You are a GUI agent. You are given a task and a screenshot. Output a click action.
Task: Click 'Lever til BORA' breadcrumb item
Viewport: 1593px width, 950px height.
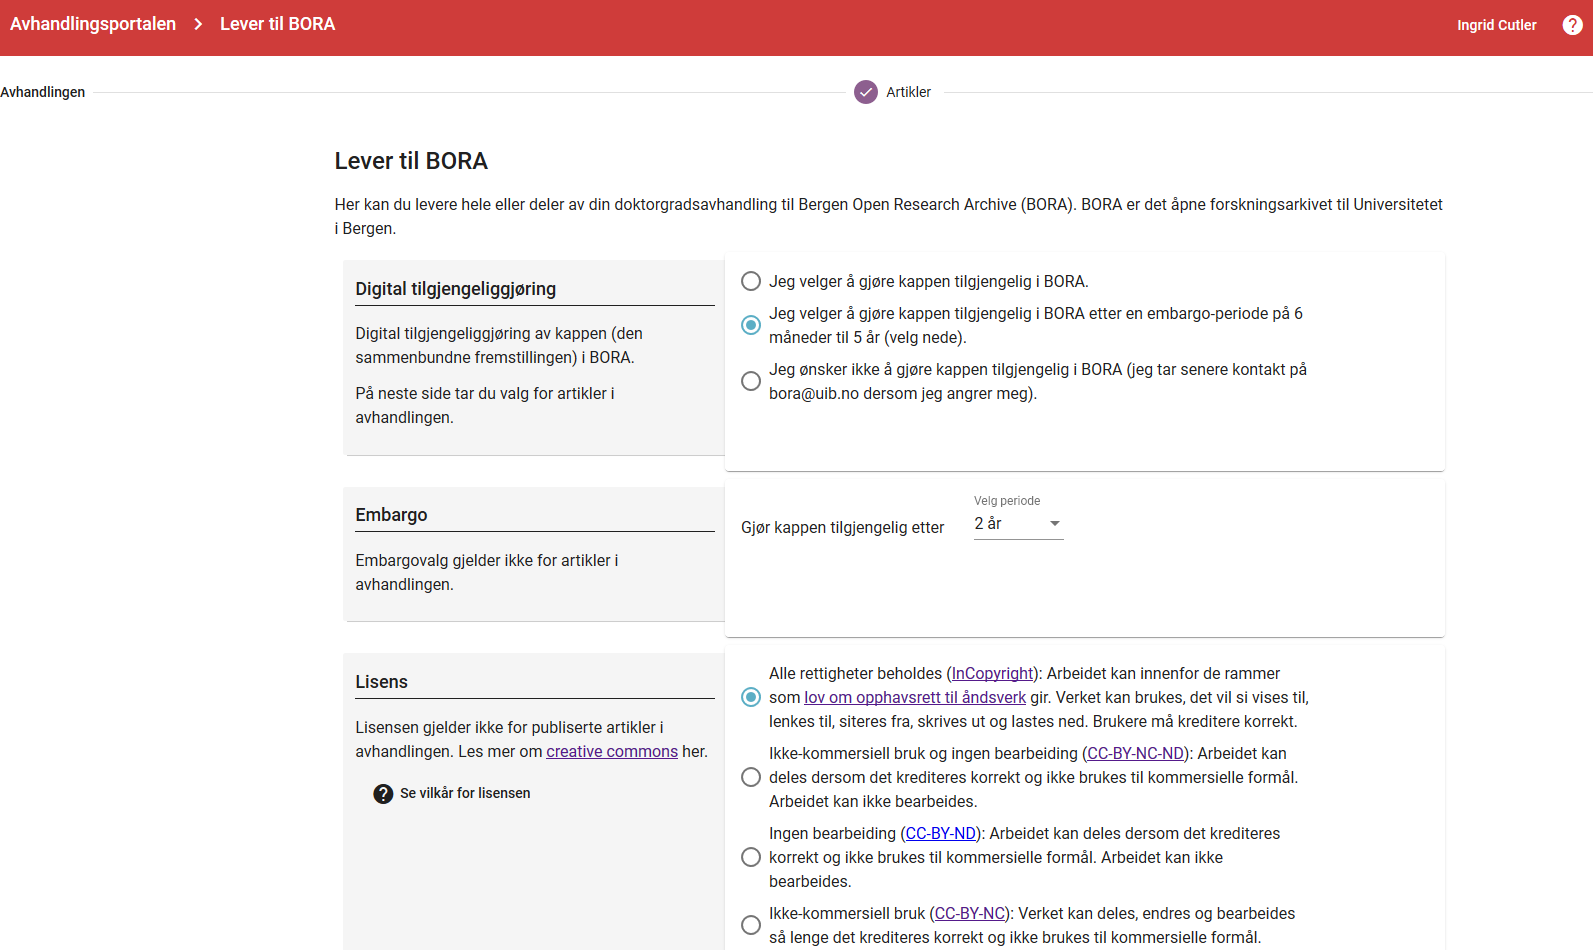pos(278,24)
